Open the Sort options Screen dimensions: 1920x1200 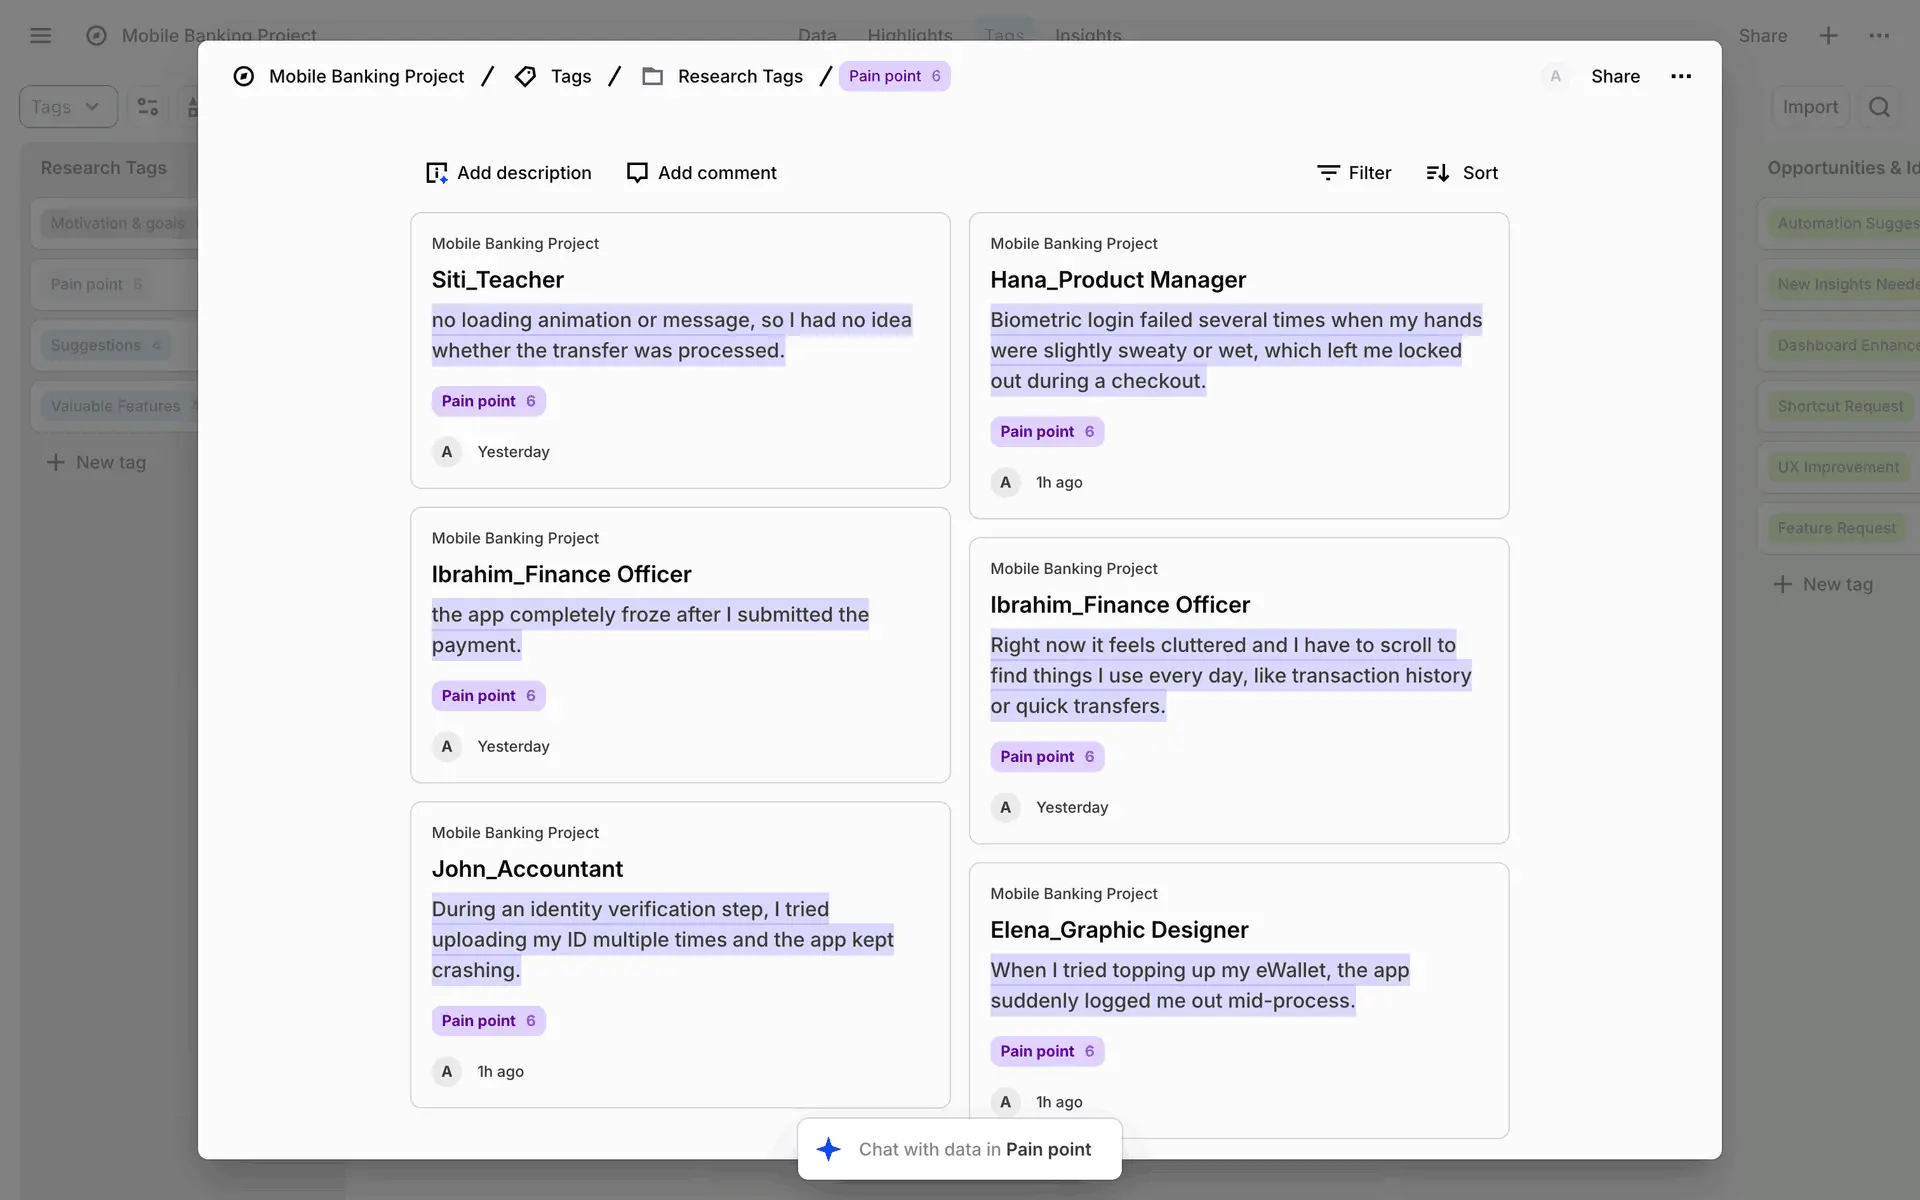(x=1462, y=173)
